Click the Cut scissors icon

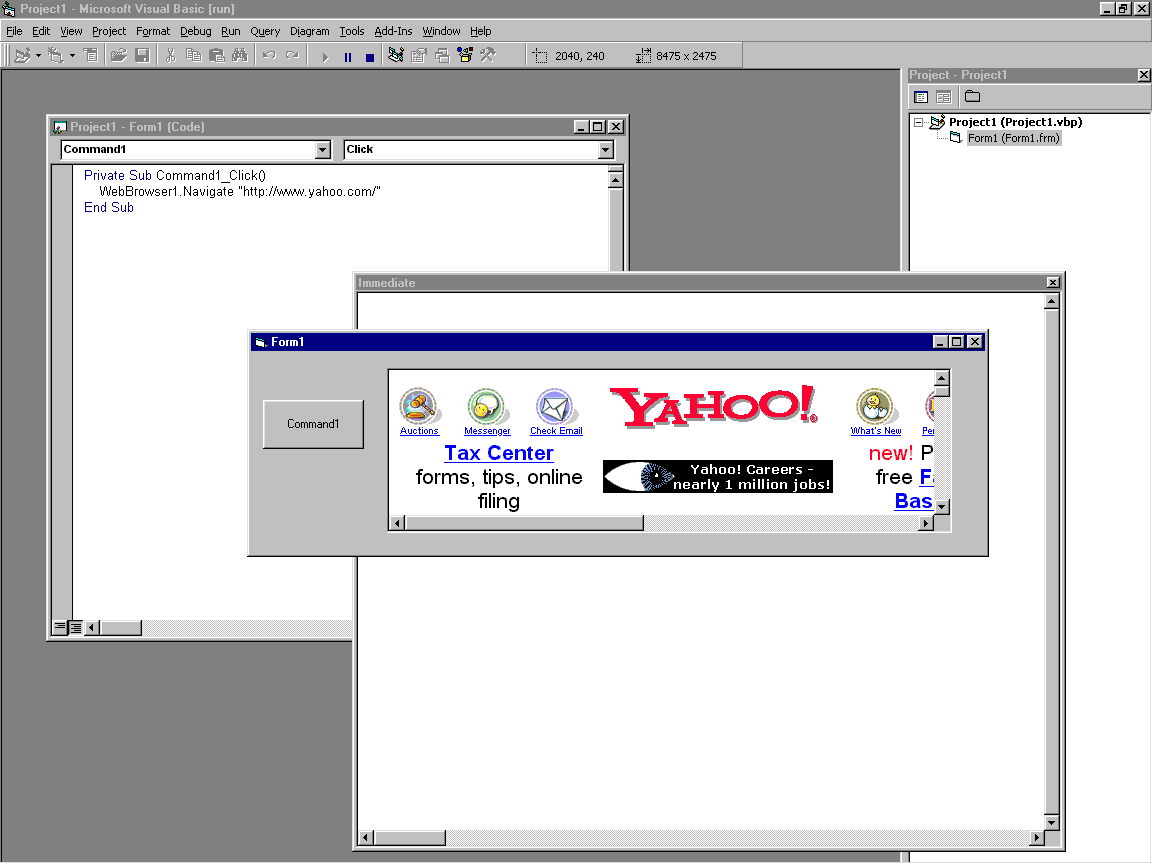tap(170, 56)
